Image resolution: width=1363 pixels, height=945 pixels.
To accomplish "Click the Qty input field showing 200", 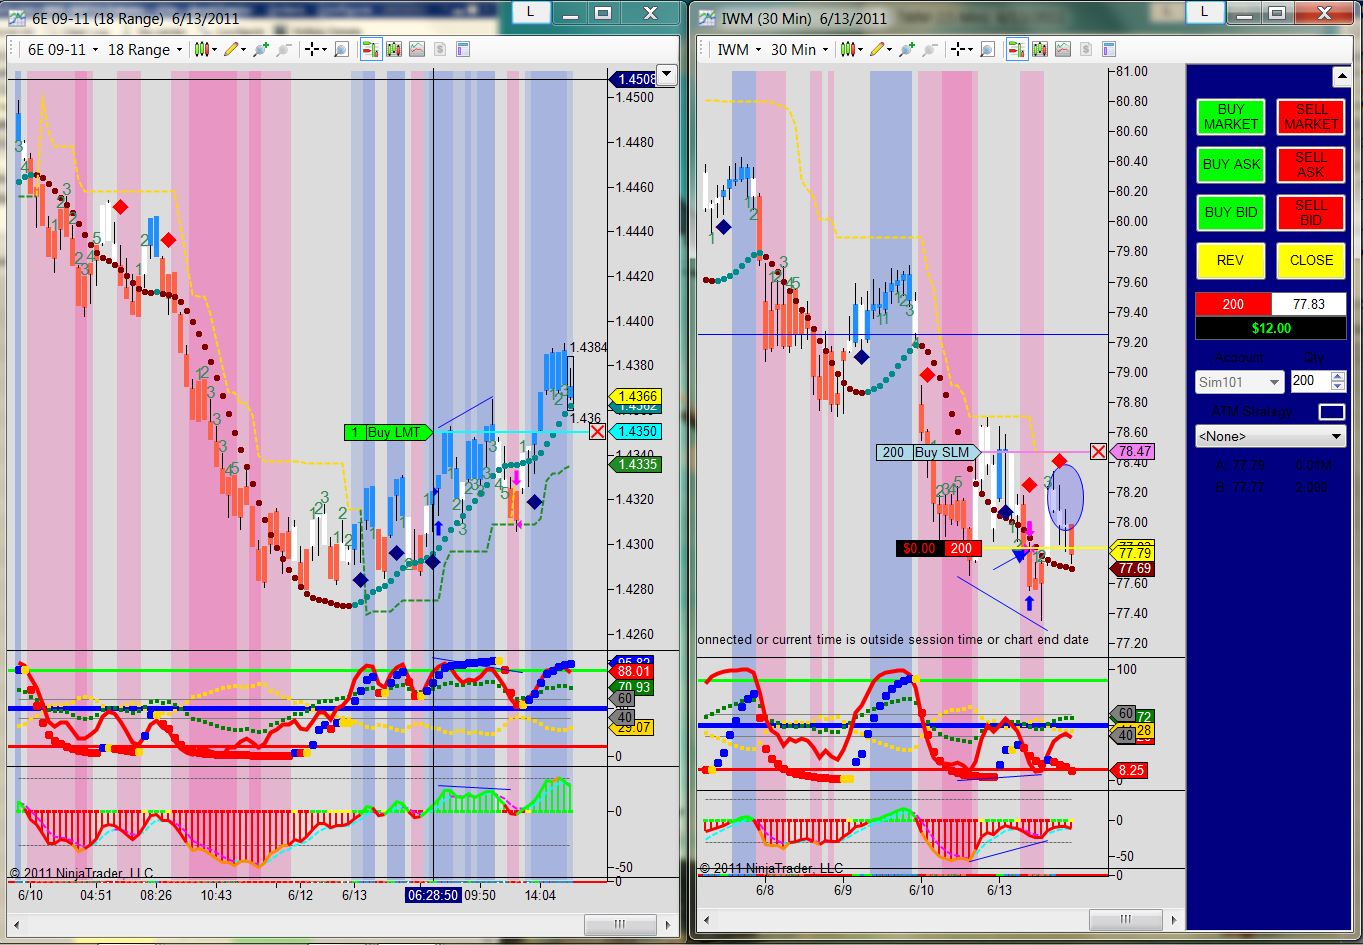I will click(1310, 382).
